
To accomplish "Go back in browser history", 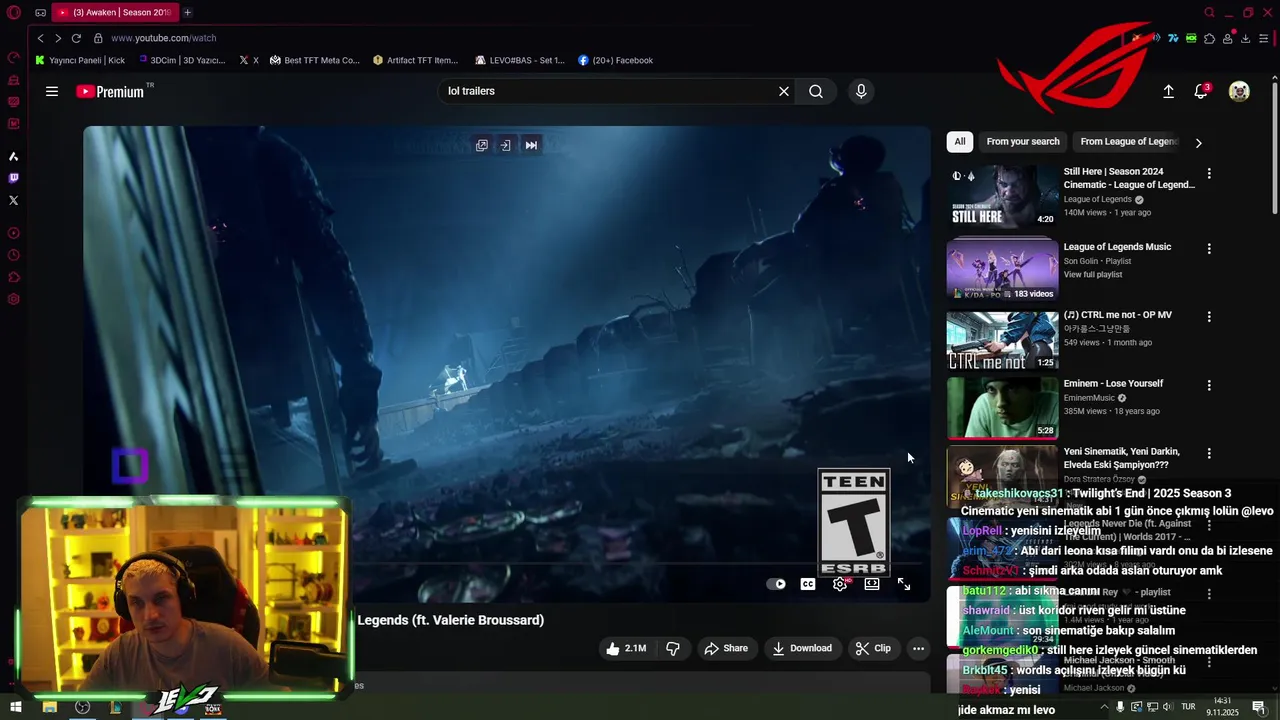I will pos(40,38).
